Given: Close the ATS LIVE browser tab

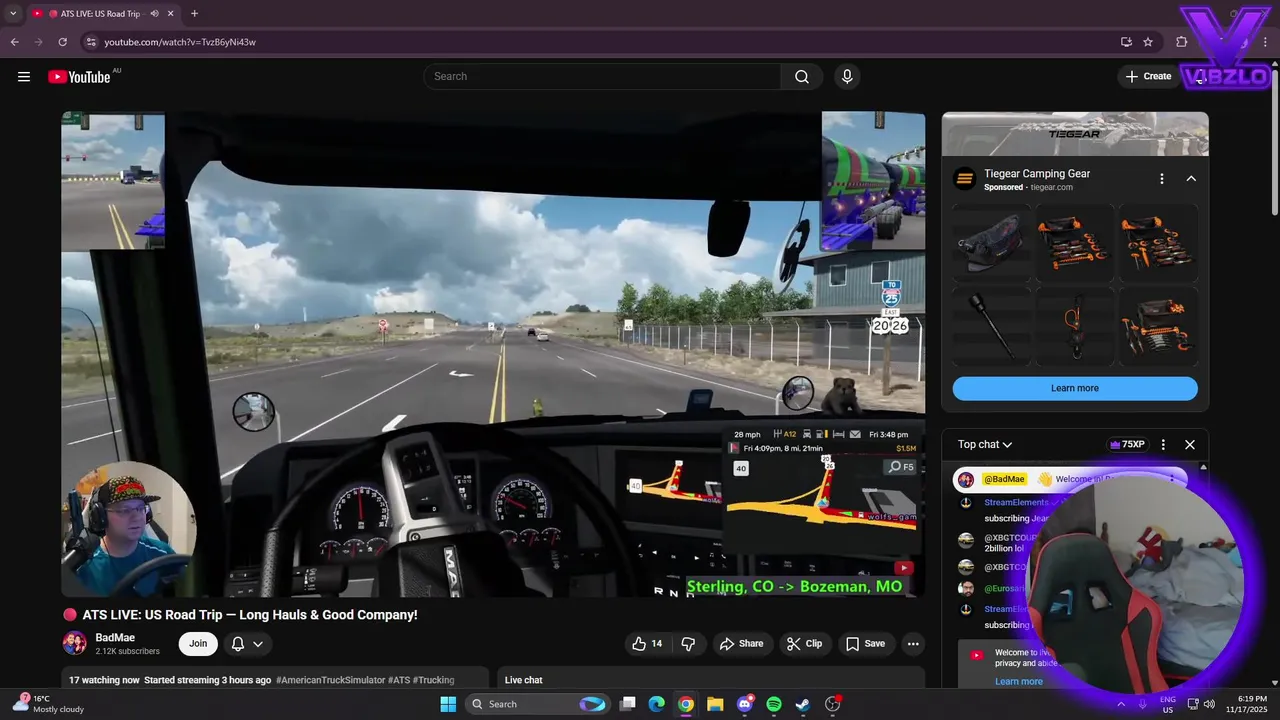Looking at the screenshot, I should pos(171,14).
